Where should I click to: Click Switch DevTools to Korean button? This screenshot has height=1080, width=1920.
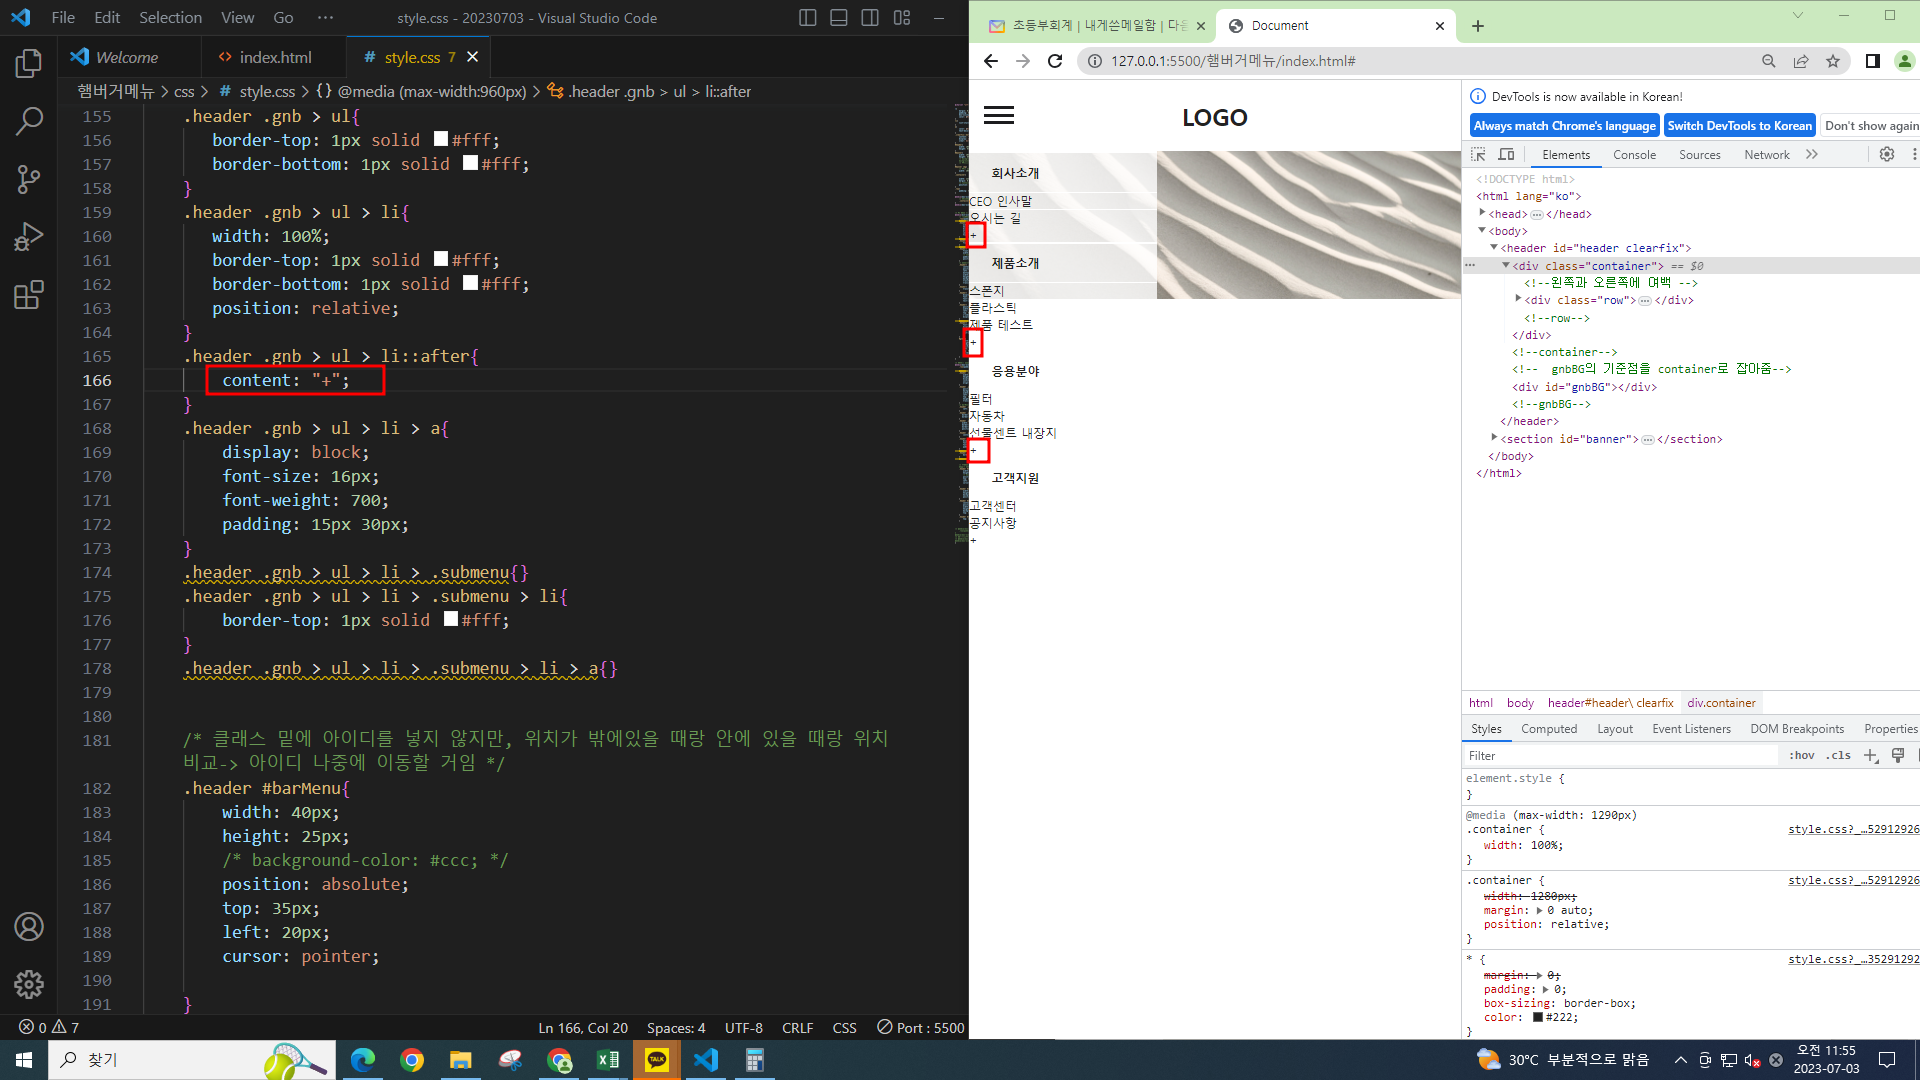pos(1739,125)
